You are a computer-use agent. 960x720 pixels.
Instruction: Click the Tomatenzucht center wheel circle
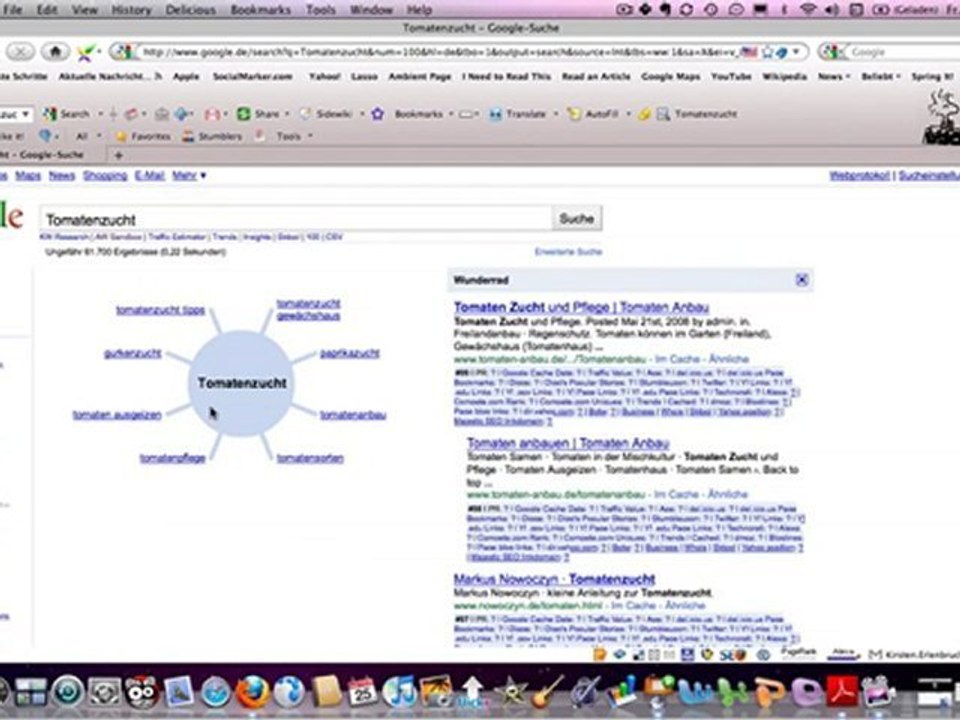(242, 383)
